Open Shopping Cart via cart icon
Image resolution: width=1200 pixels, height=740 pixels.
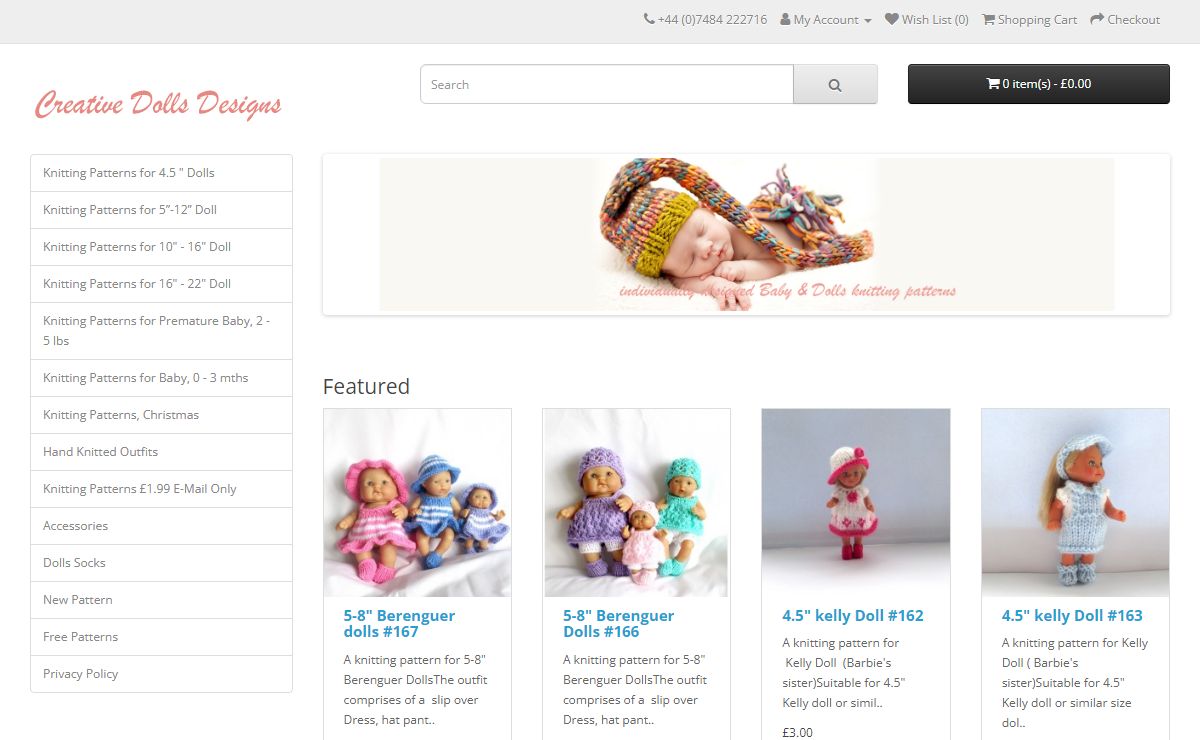coord(988,19)
